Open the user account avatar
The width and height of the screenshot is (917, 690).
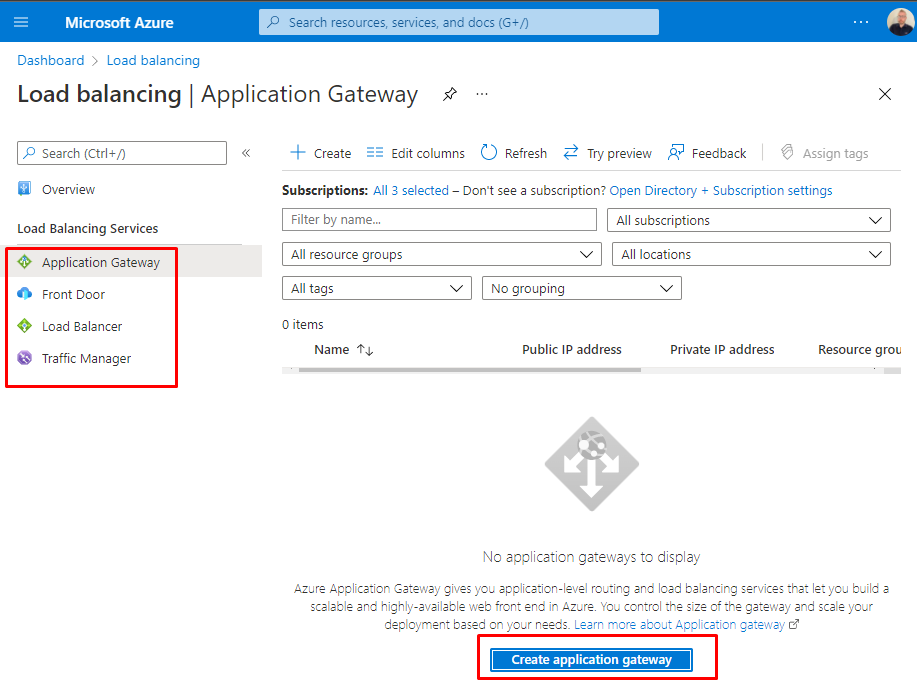899,22
